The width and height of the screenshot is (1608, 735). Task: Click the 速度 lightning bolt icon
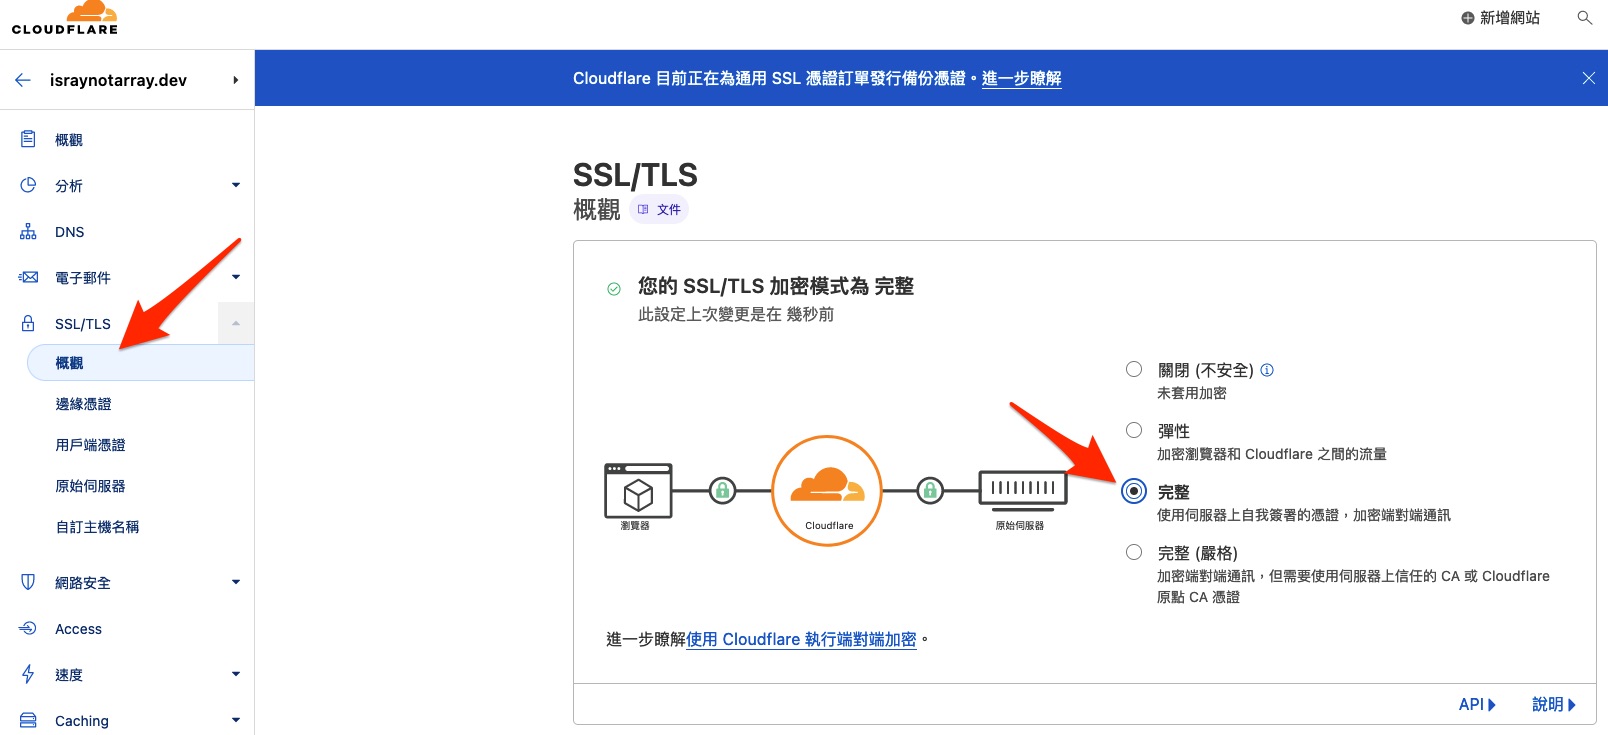tap(28, 675)
